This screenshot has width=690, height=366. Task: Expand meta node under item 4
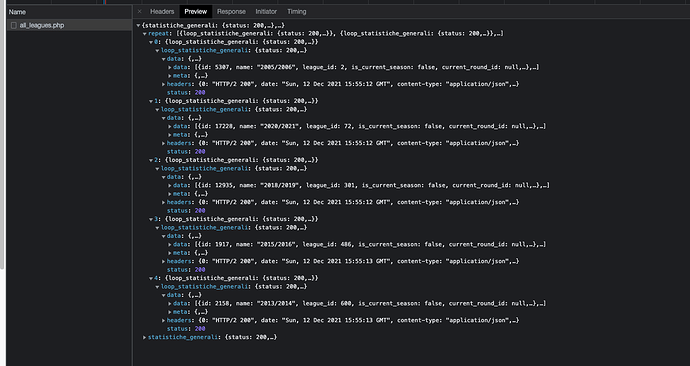tap(169, 312)
